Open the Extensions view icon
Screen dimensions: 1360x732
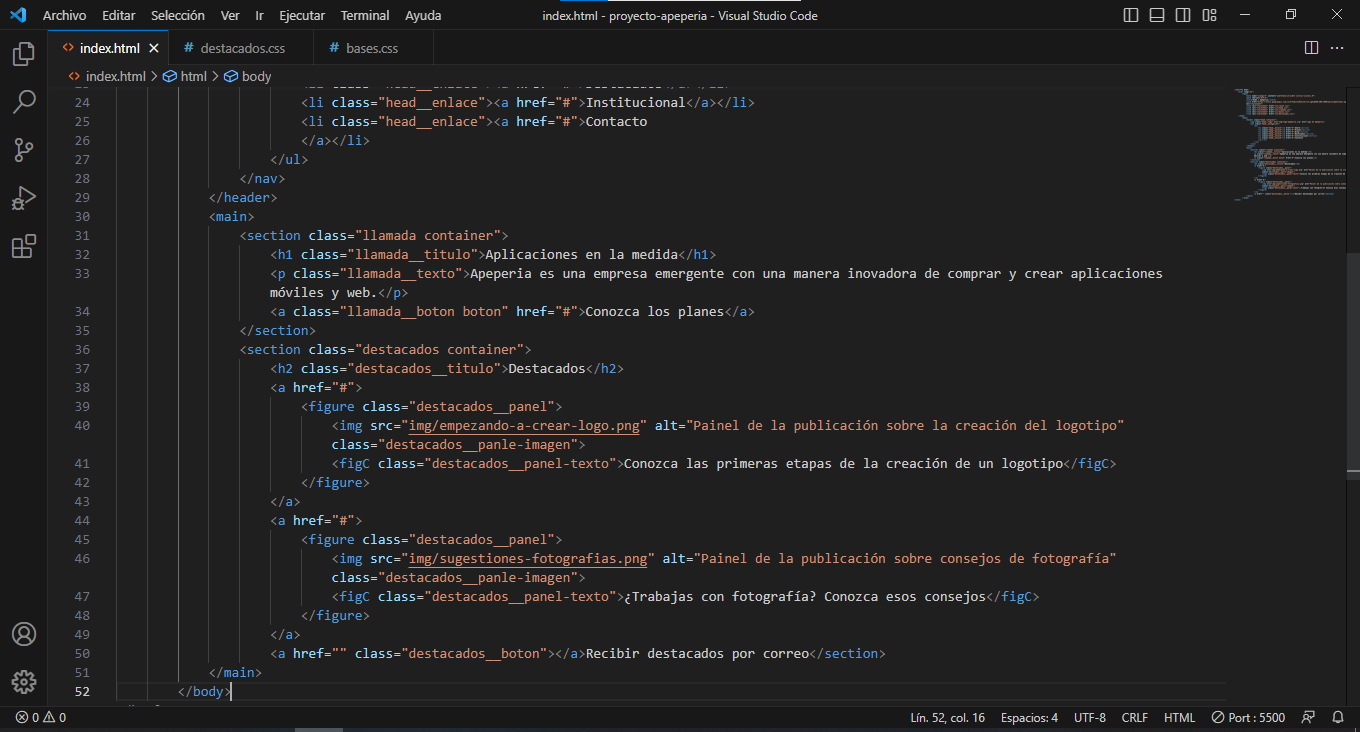[24, 246]
